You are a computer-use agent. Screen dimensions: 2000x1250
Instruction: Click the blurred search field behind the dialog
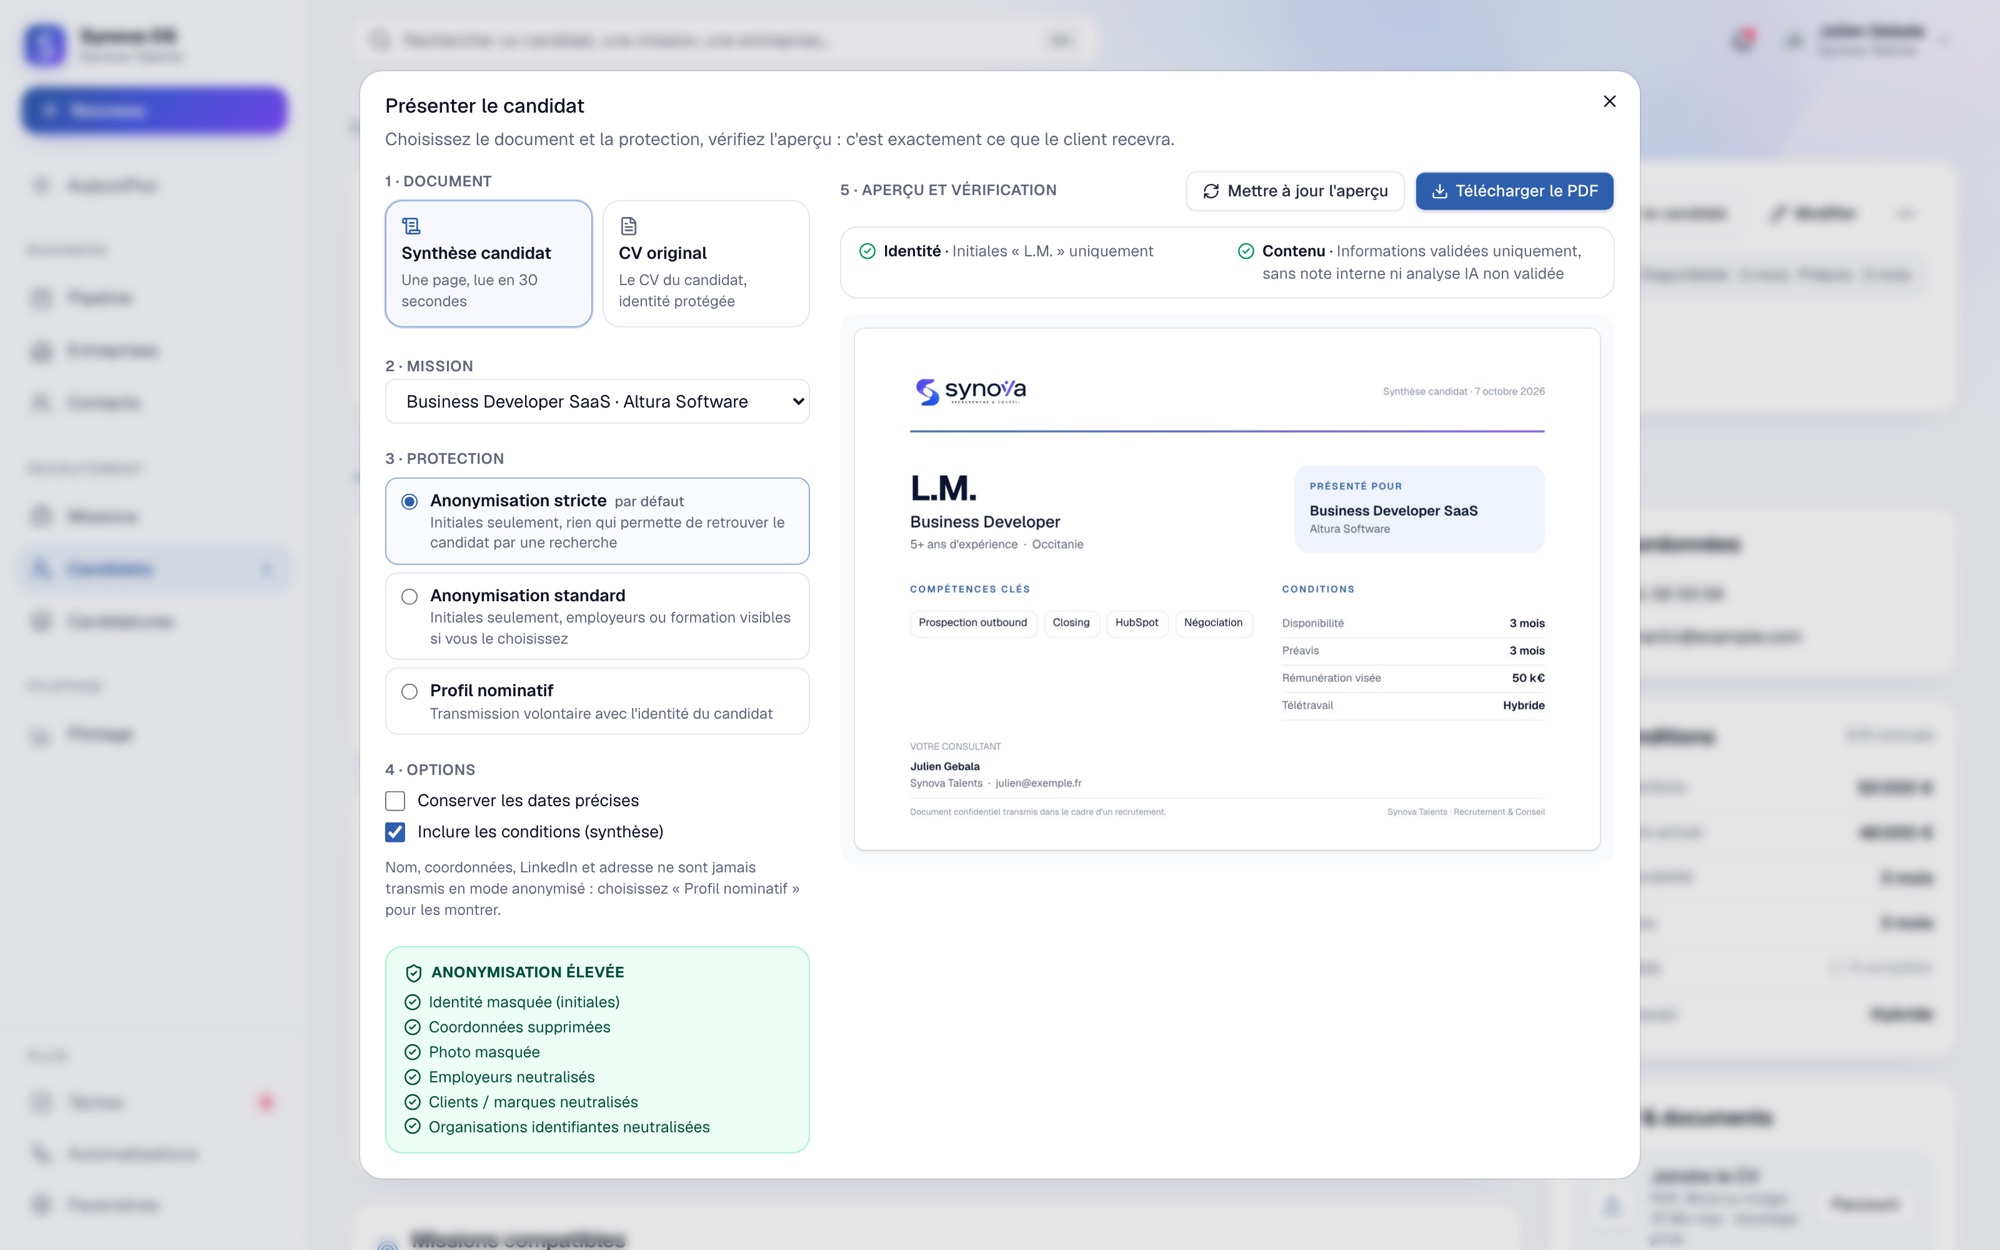click(x=723, y=40)
